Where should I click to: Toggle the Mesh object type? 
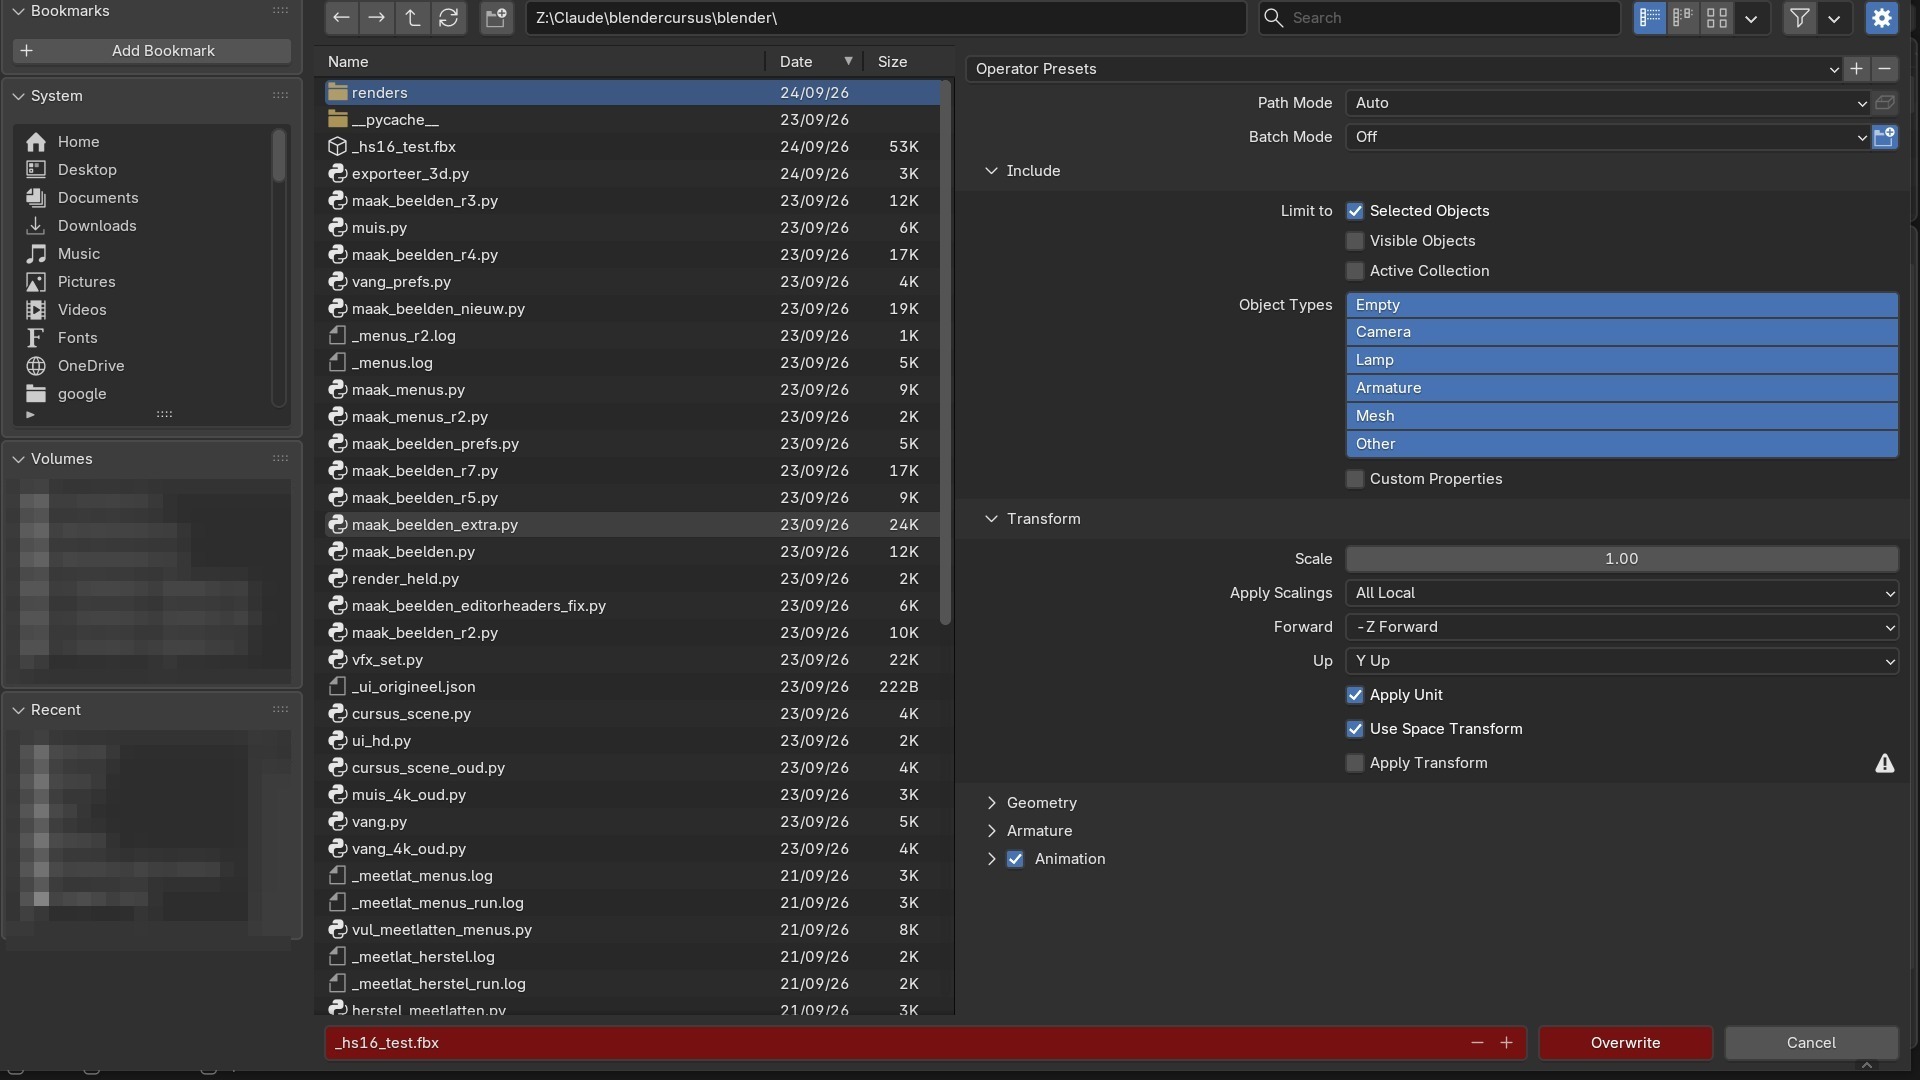pyautogui.click(x=1621, y=416)
